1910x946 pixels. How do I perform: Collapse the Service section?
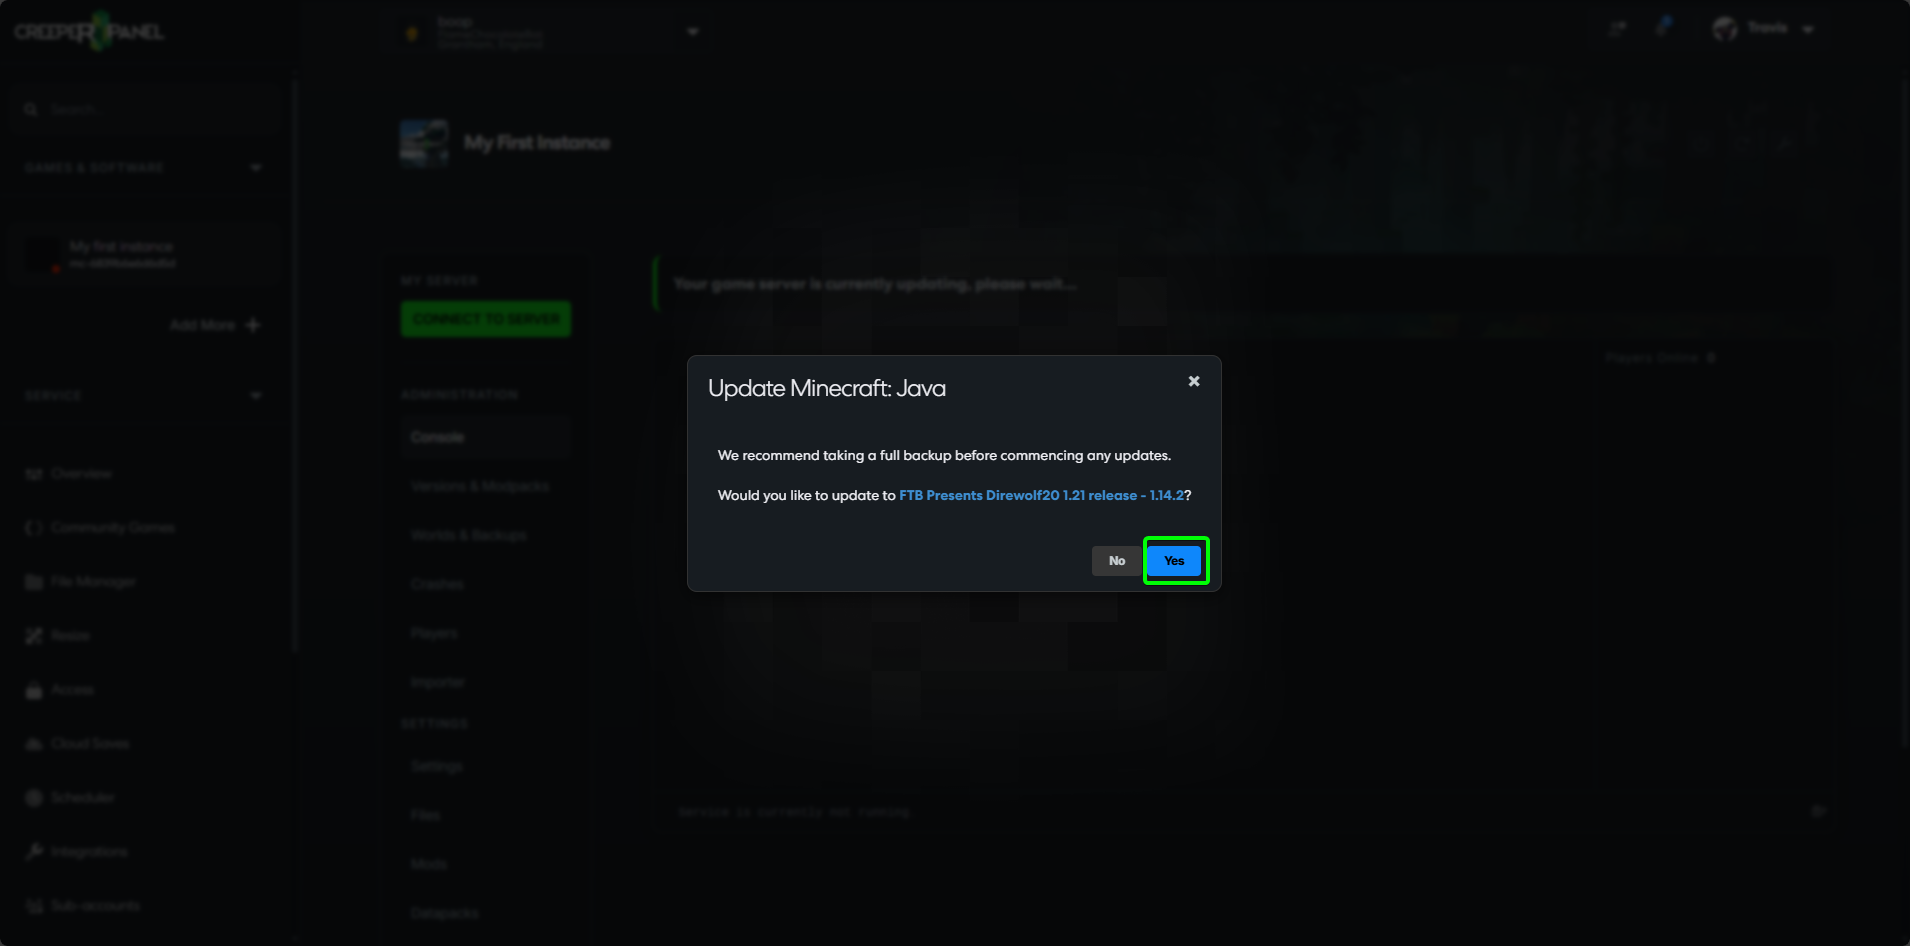255,395
